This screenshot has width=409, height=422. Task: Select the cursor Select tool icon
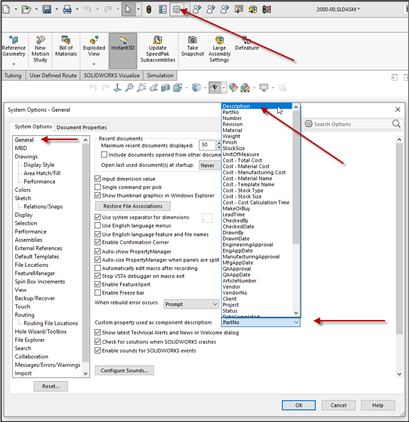pos(128,10)
